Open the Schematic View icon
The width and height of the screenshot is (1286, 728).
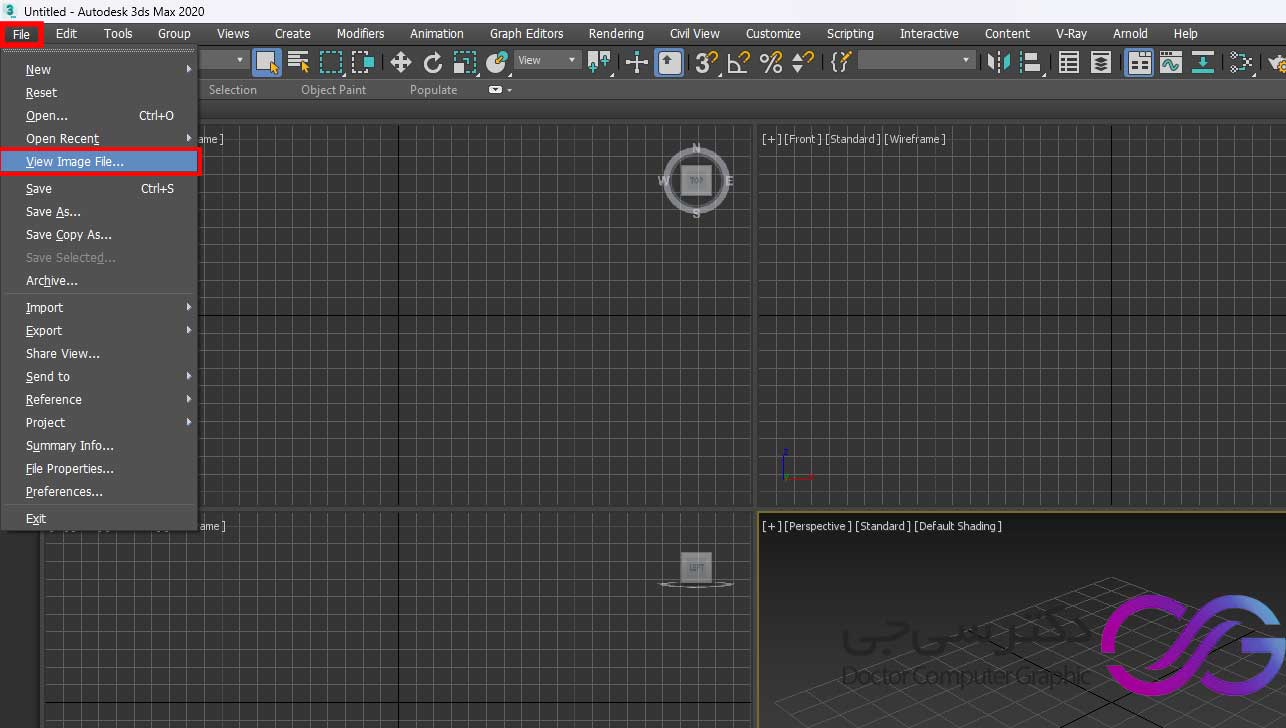(x=1241, y=62)
